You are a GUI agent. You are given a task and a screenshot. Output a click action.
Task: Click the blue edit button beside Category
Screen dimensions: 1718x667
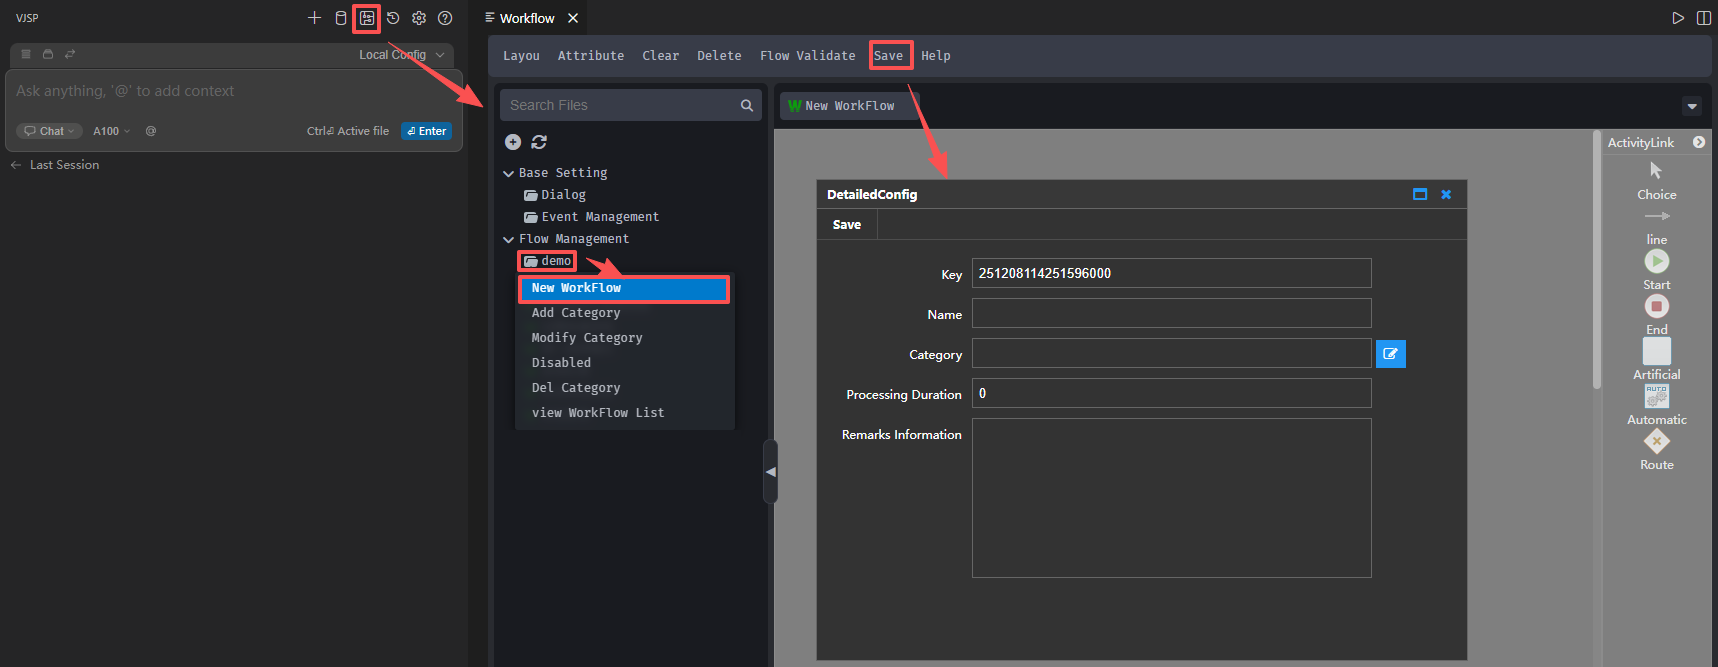1390,354
